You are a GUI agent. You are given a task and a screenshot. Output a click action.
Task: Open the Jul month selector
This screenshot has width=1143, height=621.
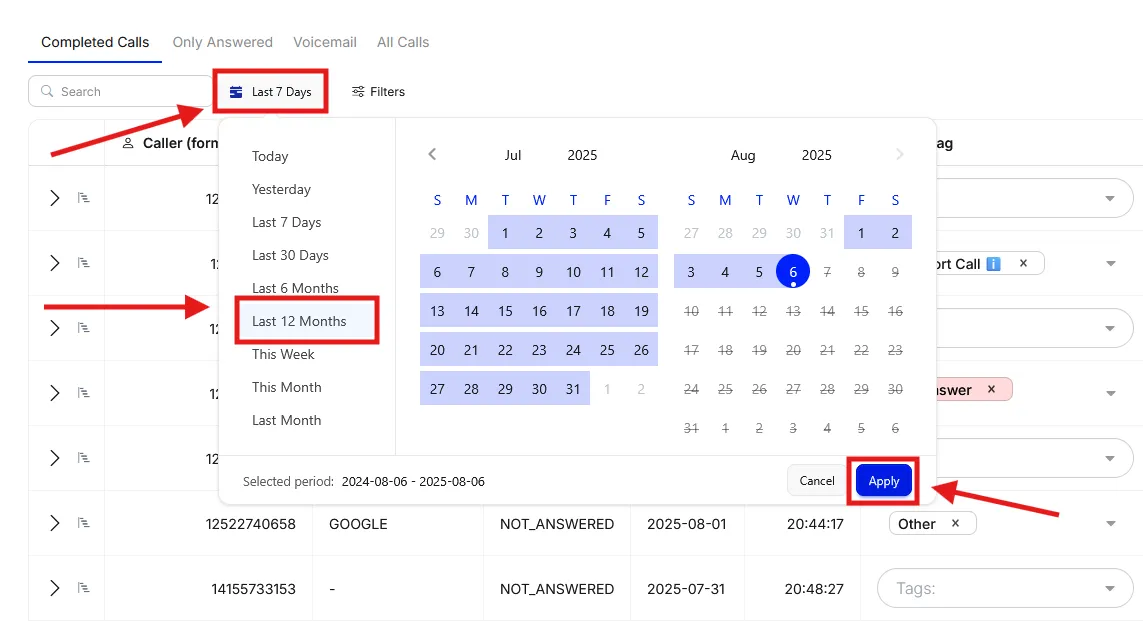coord(513,155)
